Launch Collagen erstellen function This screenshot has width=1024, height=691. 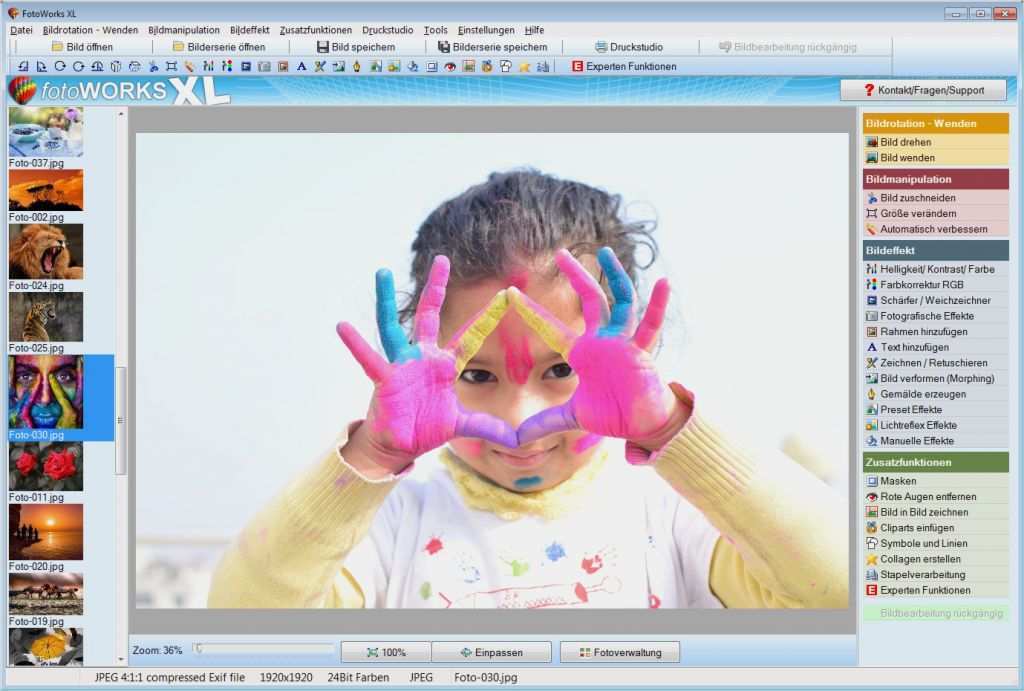[x=919, y=559]
